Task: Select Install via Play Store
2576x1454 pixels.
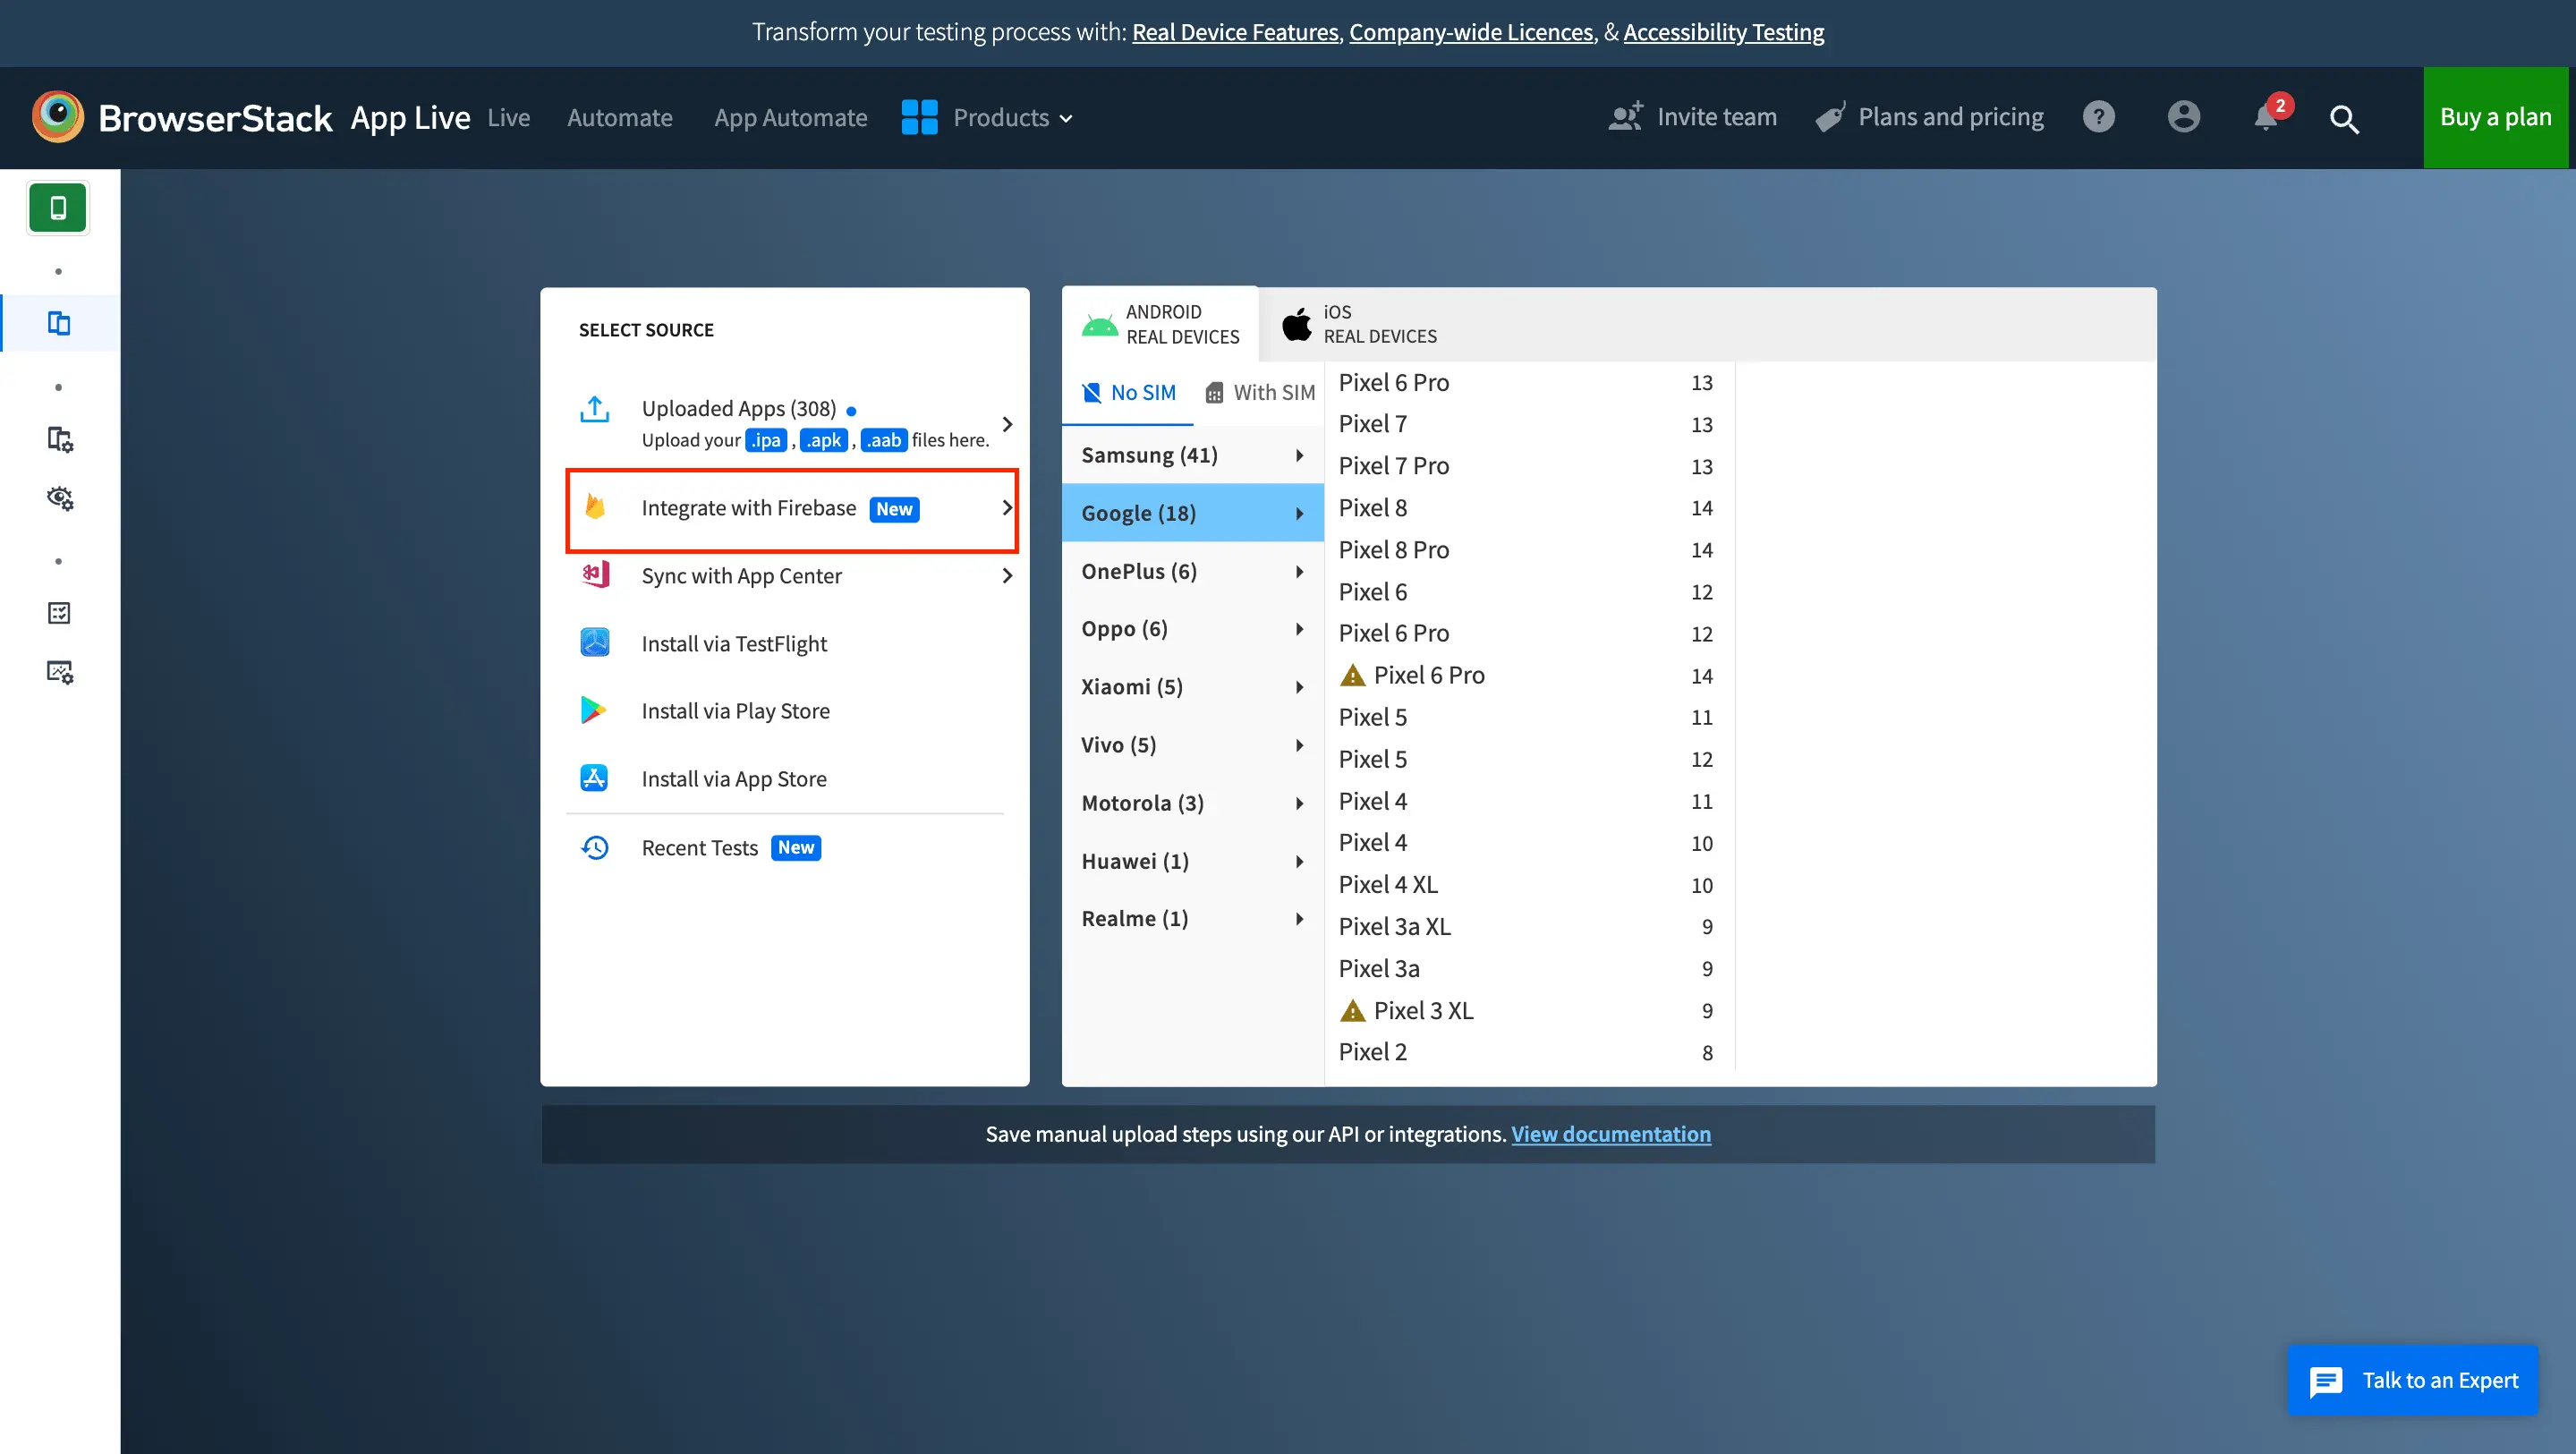Action: (735, 711)
